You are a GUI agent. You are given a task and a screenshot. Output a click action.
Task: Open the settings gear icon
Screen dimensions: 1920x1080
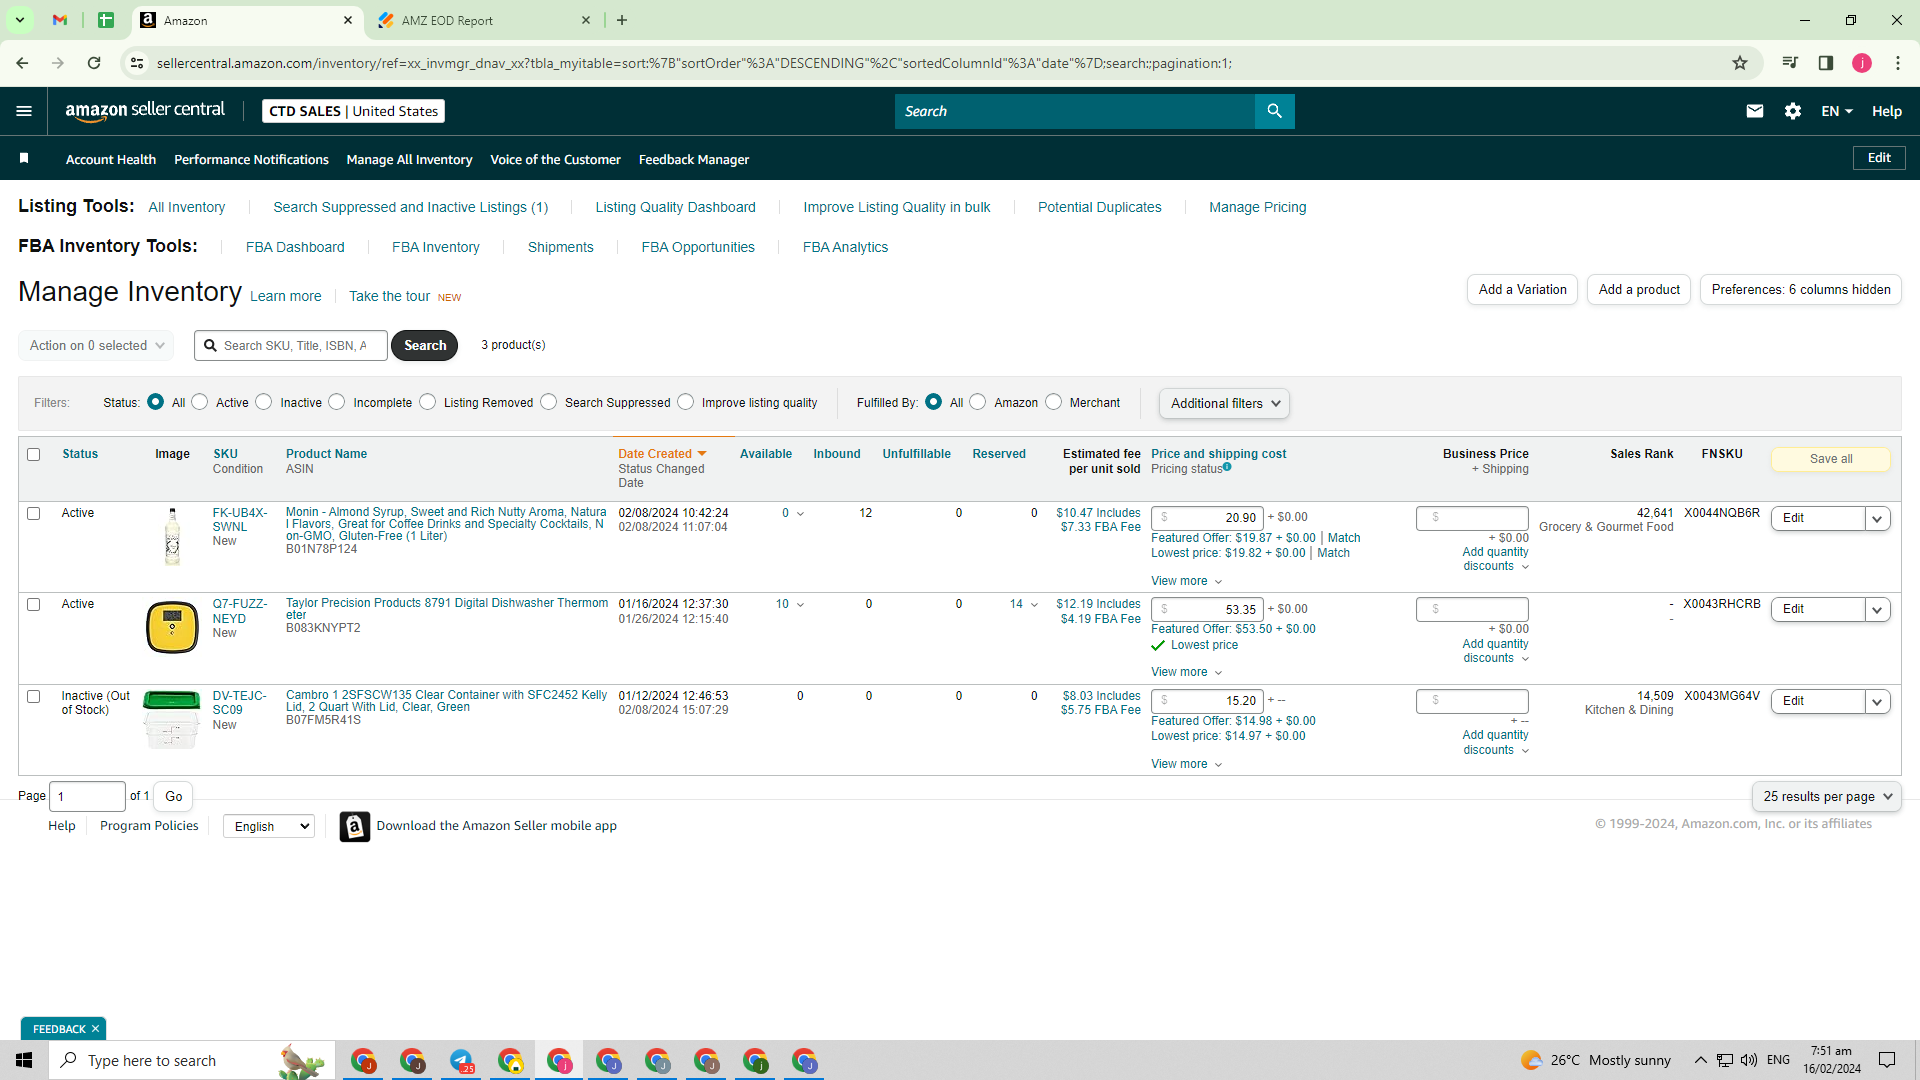coord(1793,111)
